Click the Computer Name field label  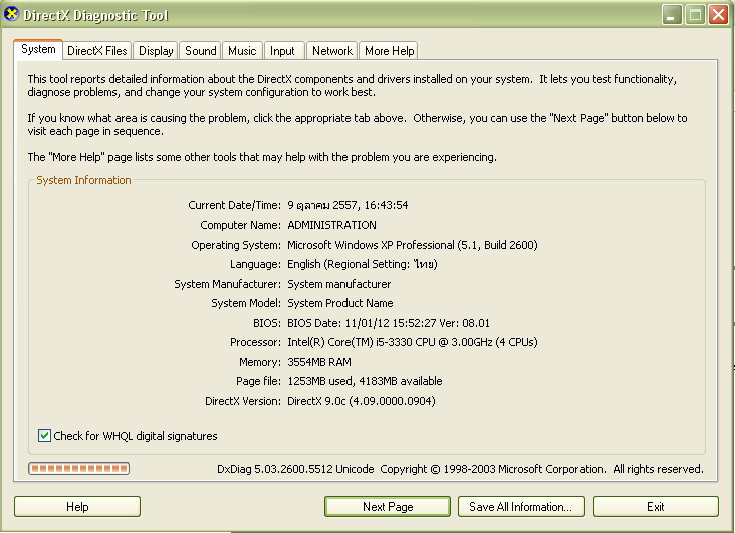click(x=240, y=225)
